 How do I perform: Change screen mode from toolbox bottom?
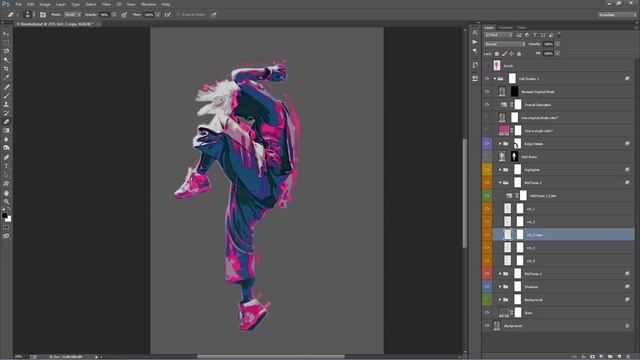[6, 236]
